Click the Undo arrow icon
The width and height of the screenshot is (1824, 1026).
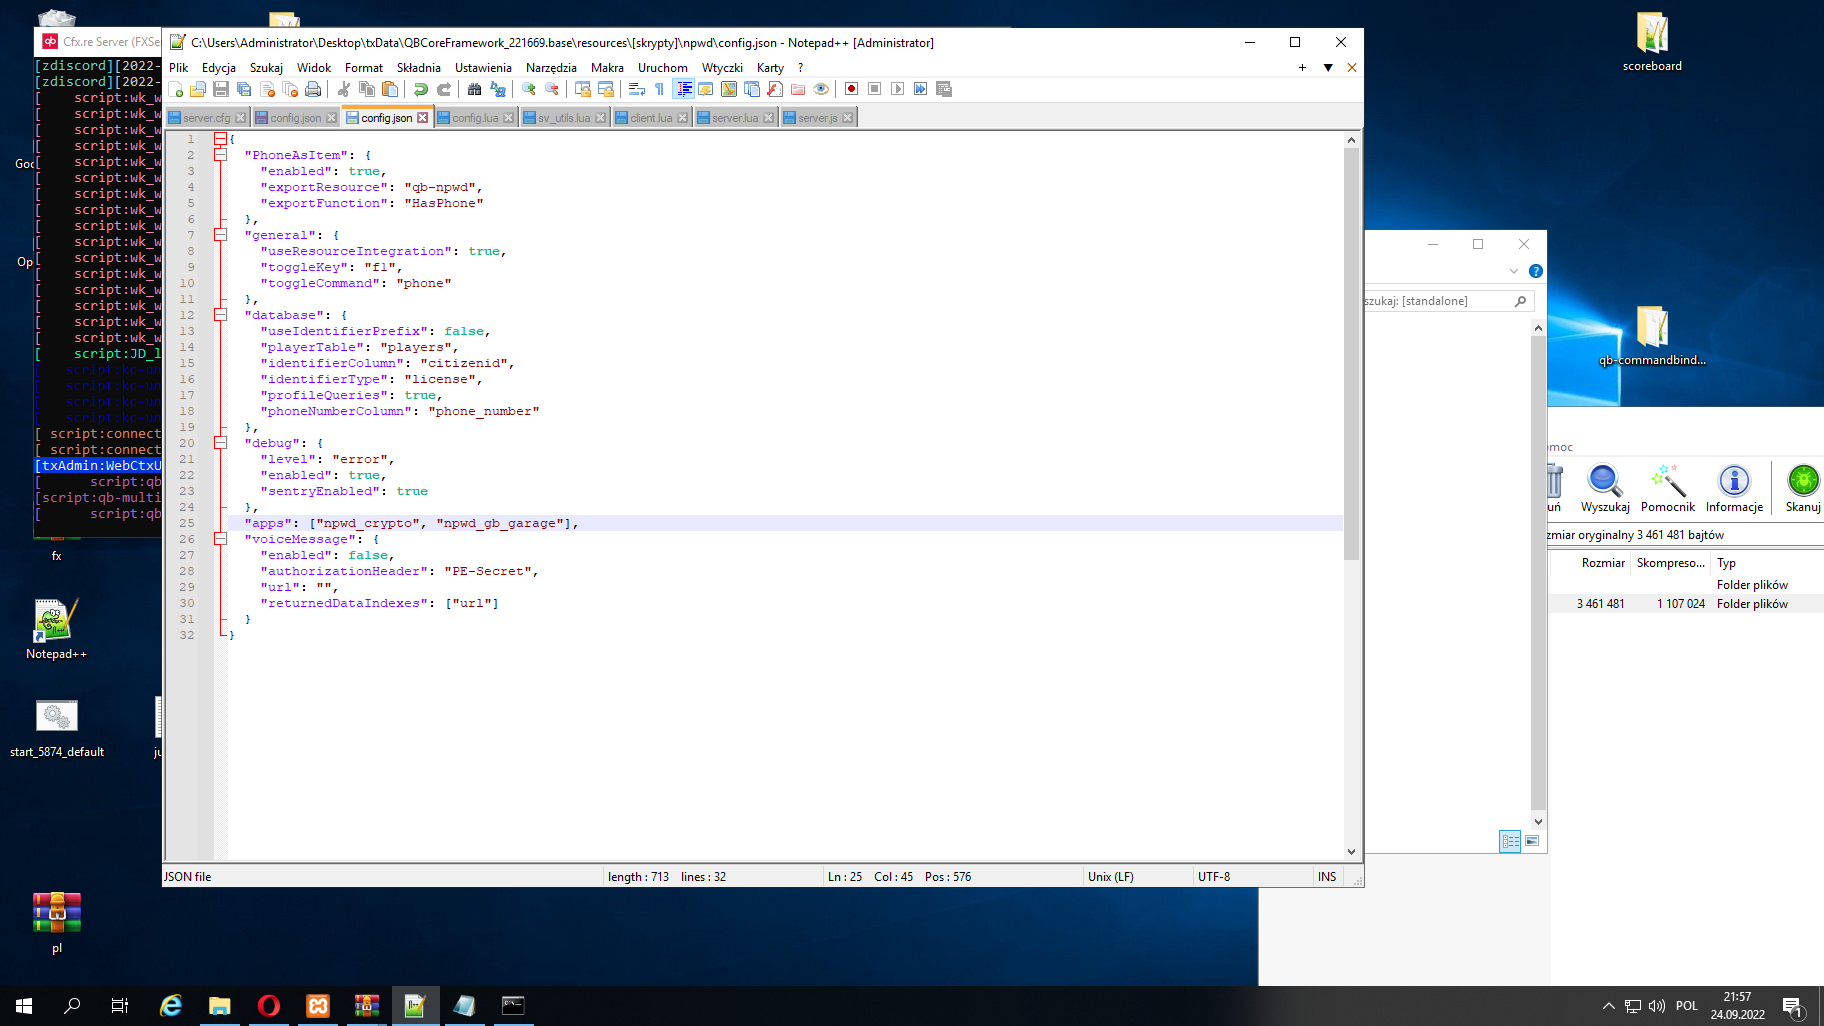pyautogui.click(x=420, y=89)
